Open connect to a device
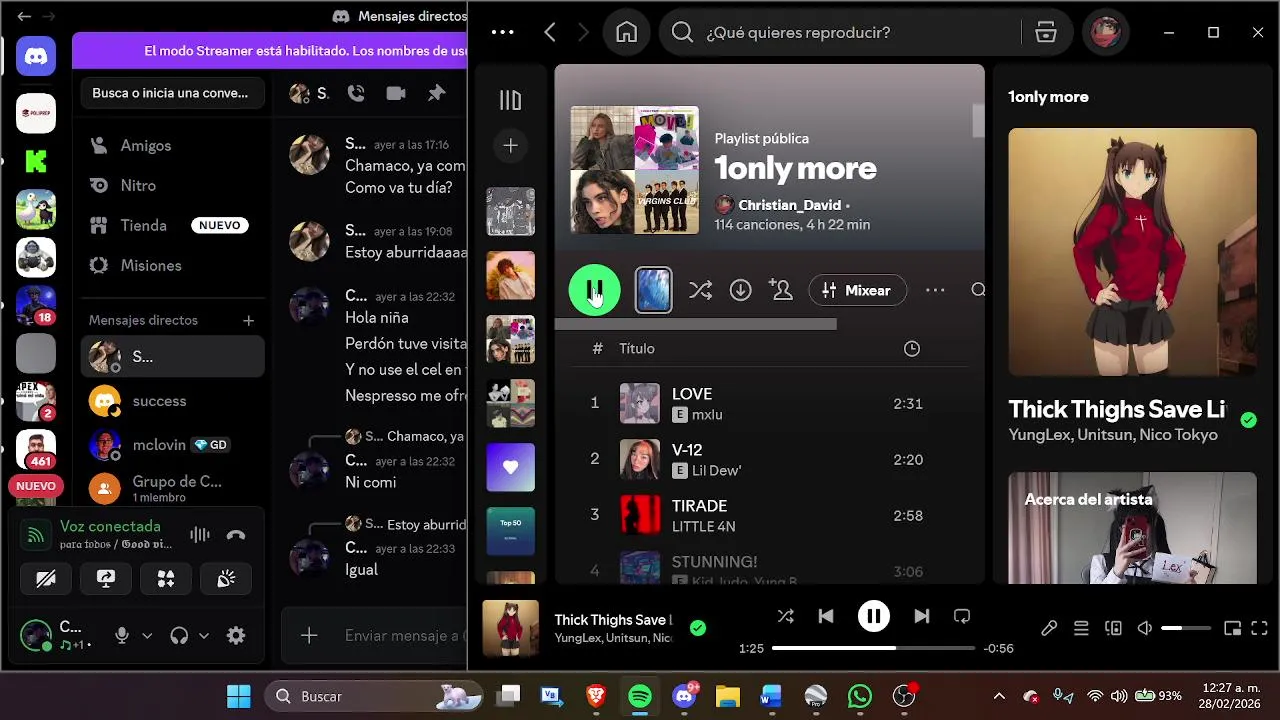Image resolution: width=1280 pixels, height=720 pixels. [1113, 629]
